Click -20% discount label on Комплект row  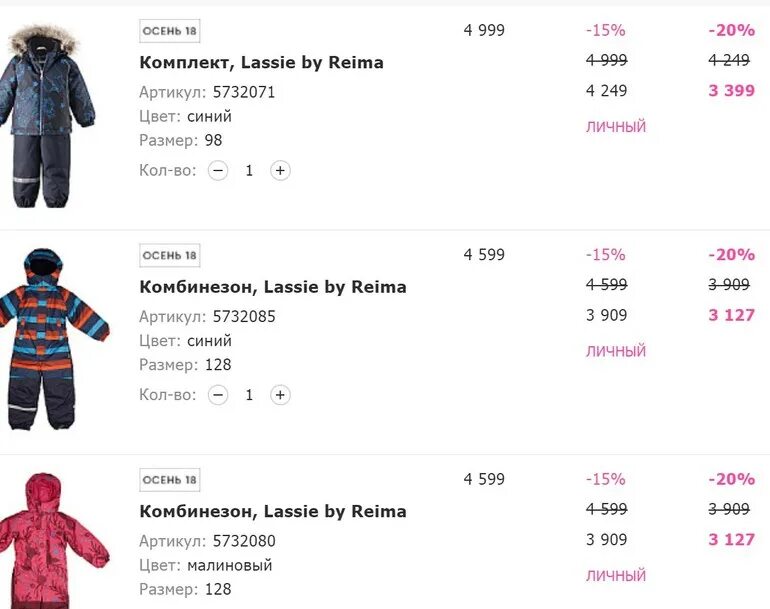pyautogui.click(x=731, y=30)
